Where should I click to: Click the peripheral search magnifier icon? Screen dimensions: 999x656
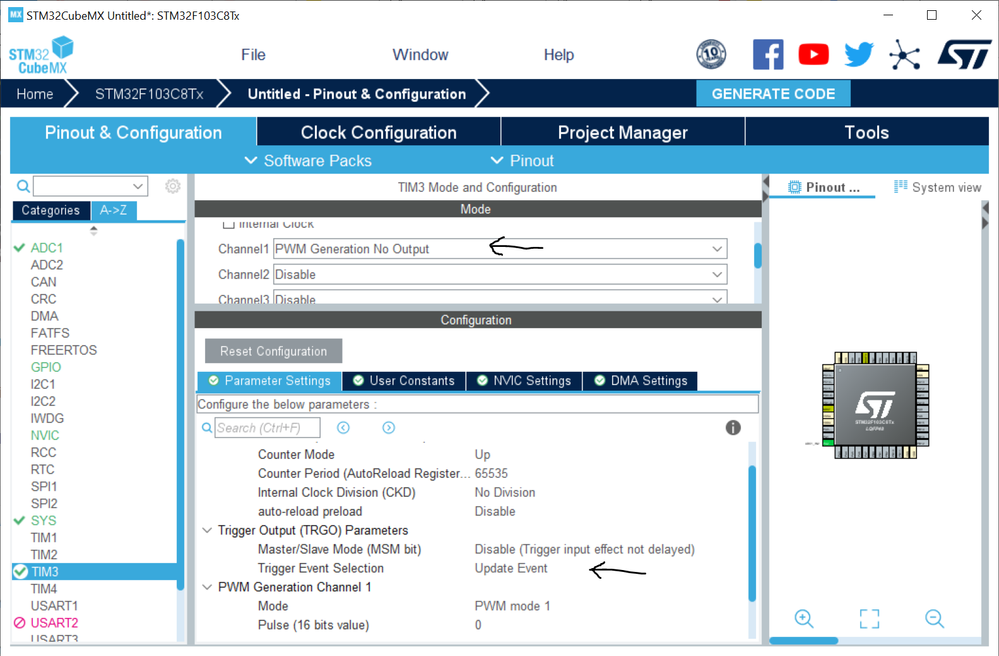click(x=23, y=186)
